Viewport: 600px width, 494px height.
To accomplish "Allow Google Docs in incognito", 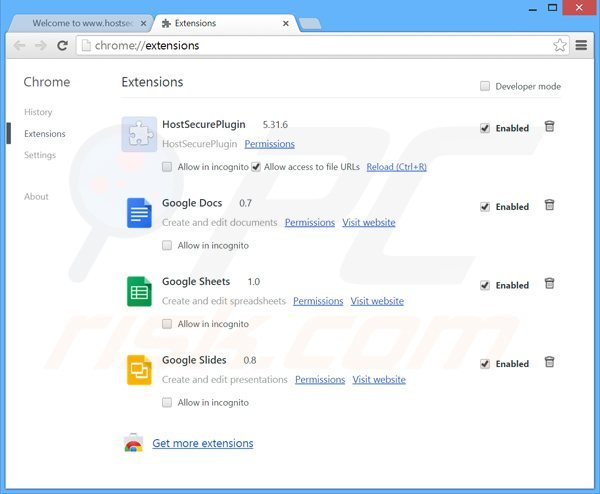I will coord(167,245).
